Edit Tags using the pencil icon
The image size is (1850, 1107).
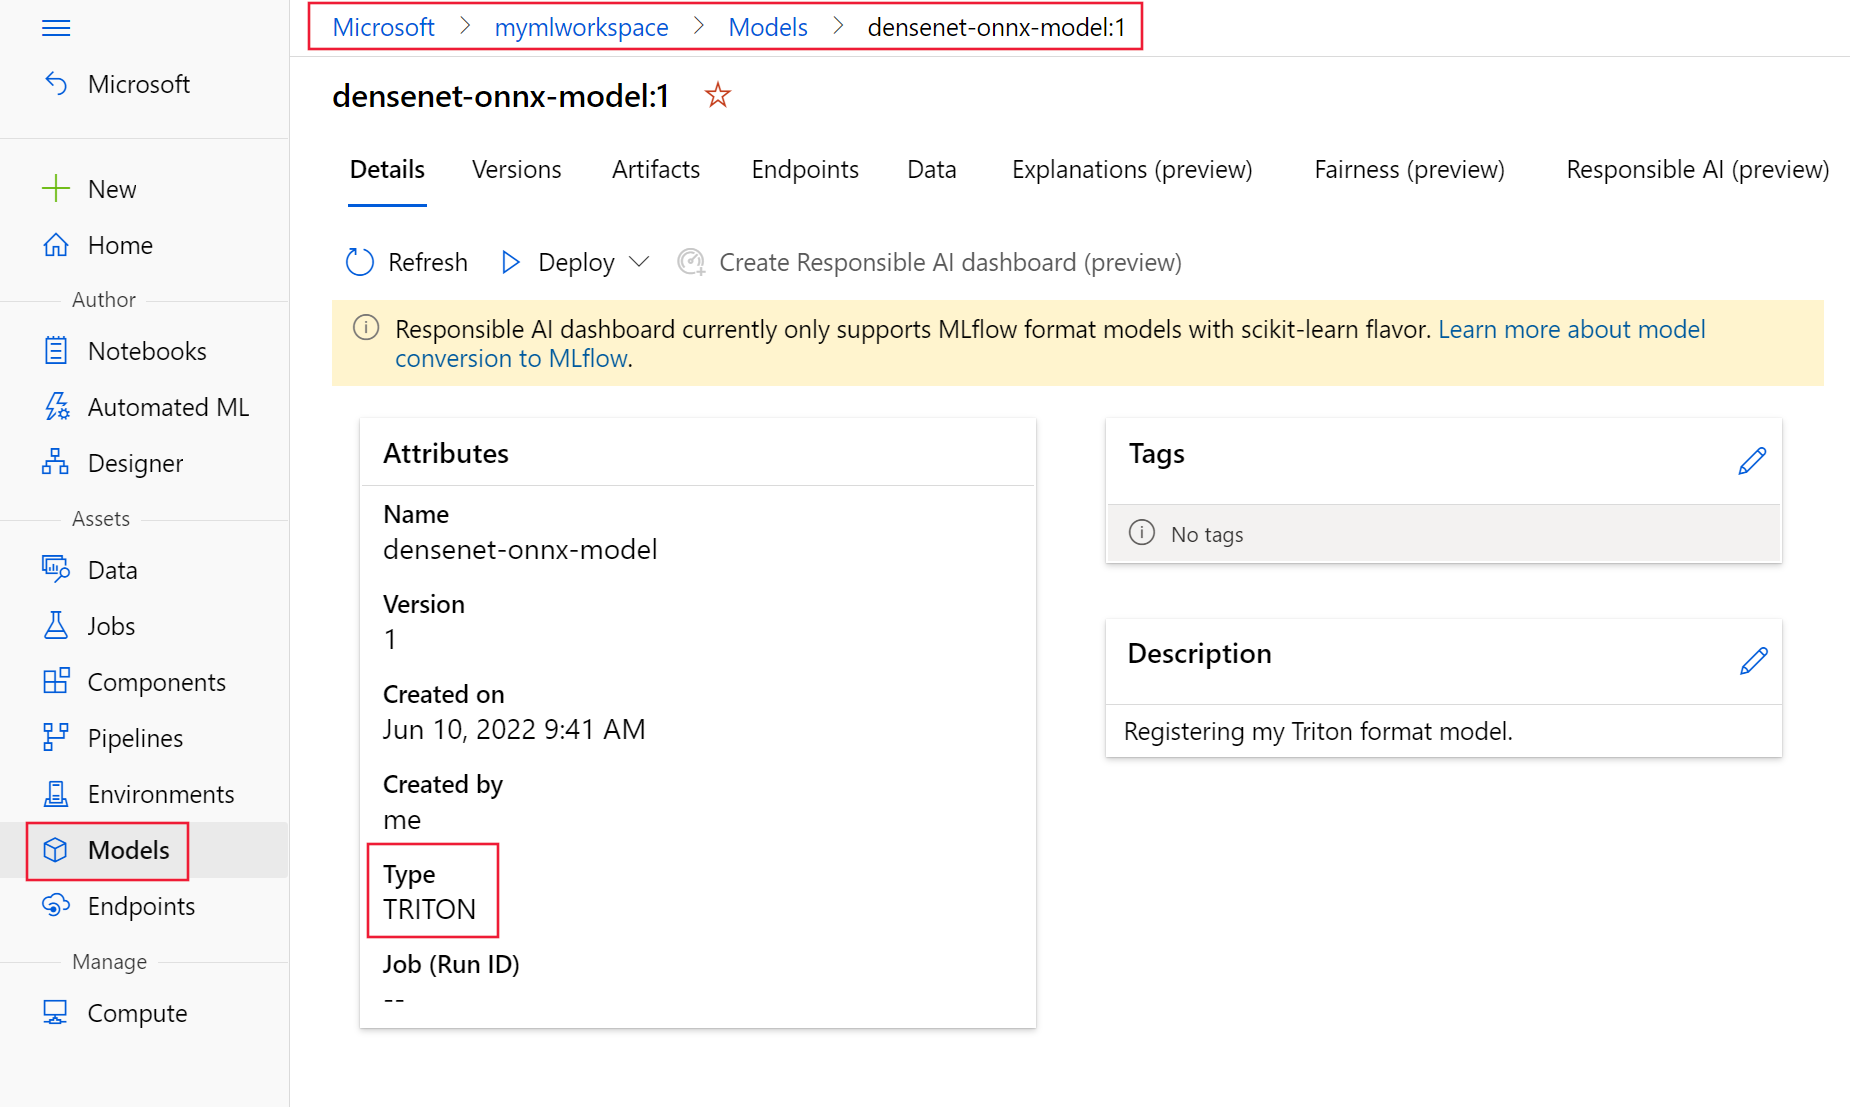(x=1752, y=461)
